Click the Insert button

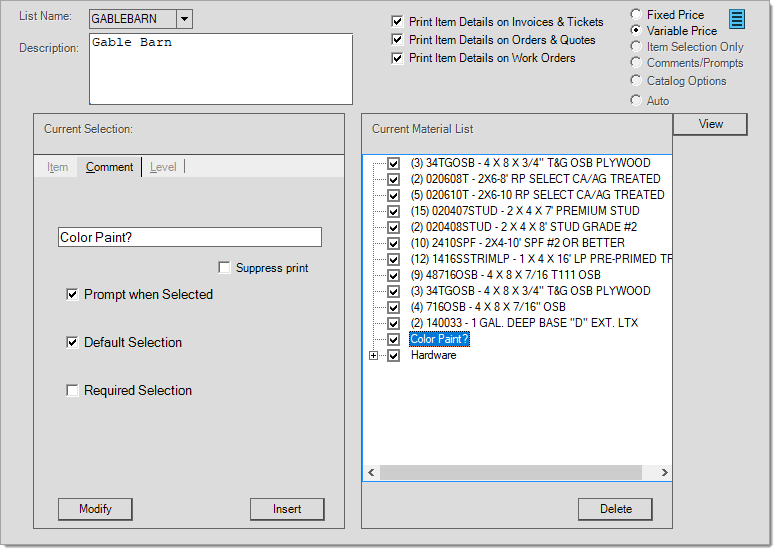287,509
